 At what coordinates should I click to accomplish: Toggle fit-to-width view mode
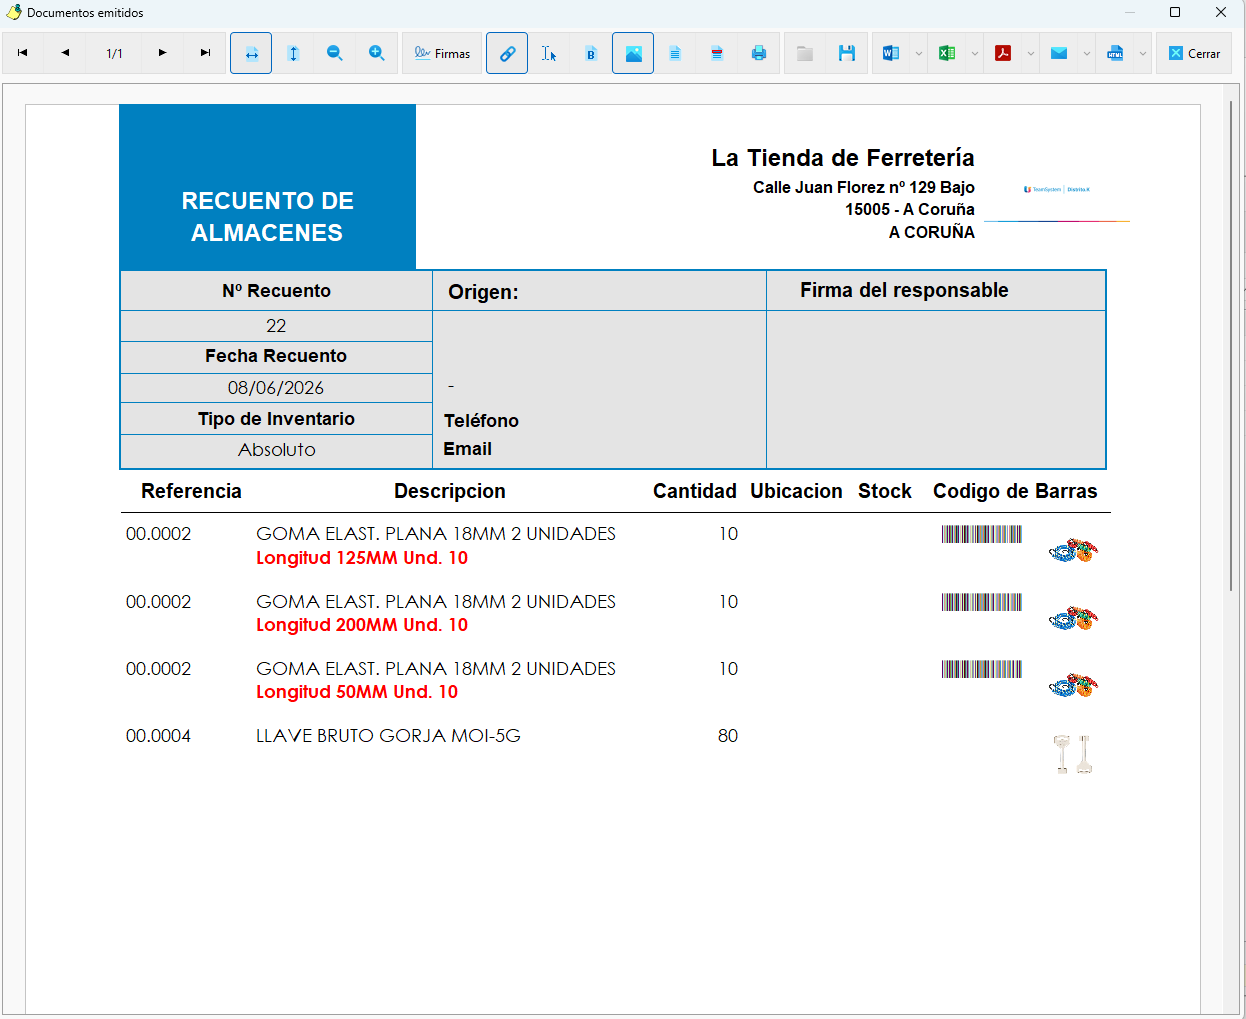[x=251, y=53]
